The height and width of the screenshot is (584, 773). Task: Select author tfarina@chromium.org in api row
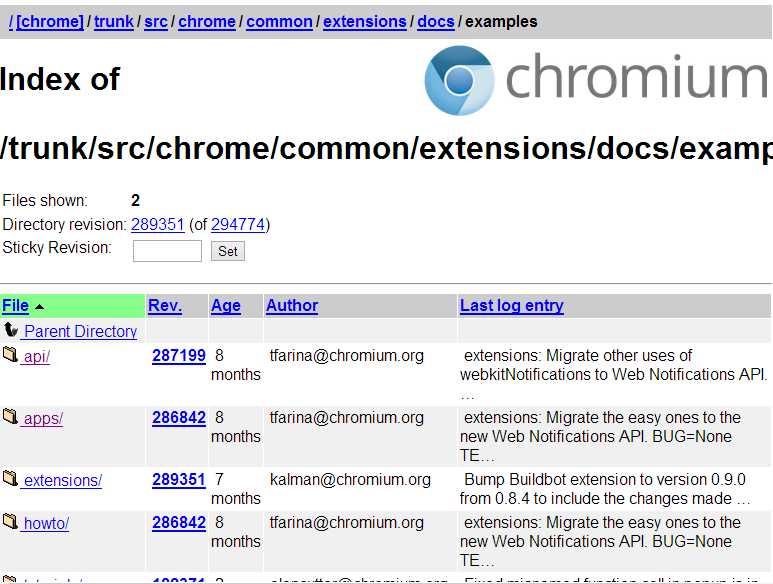tap(347, 355)
